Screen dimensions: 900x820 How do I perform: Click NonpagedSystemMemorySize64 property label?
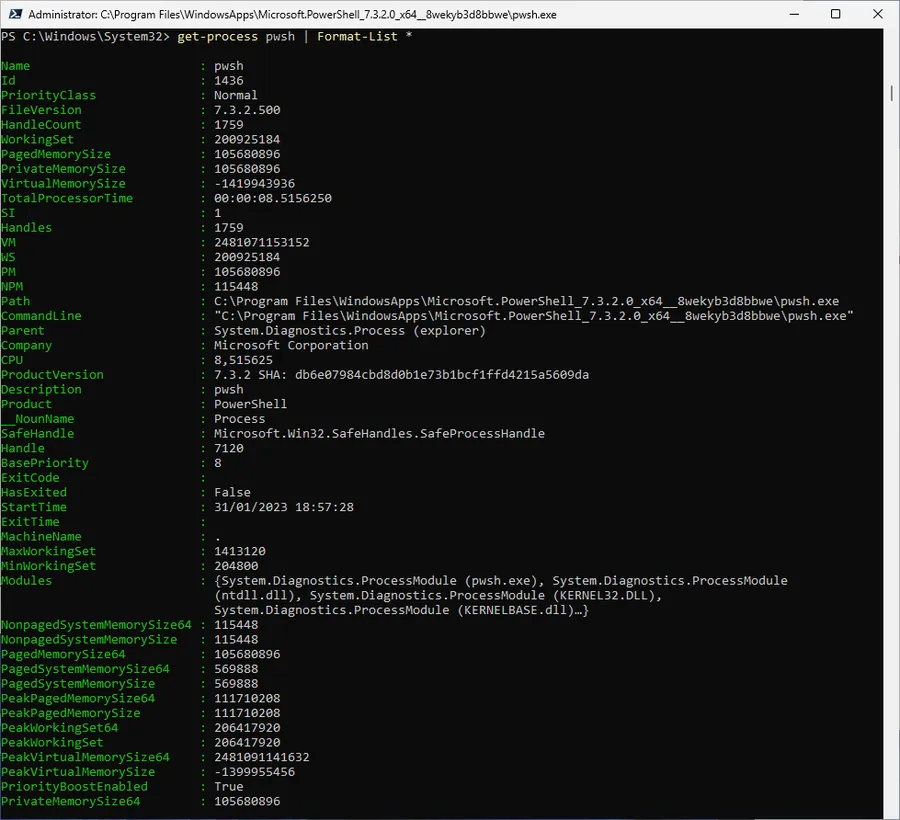[96, 625]
